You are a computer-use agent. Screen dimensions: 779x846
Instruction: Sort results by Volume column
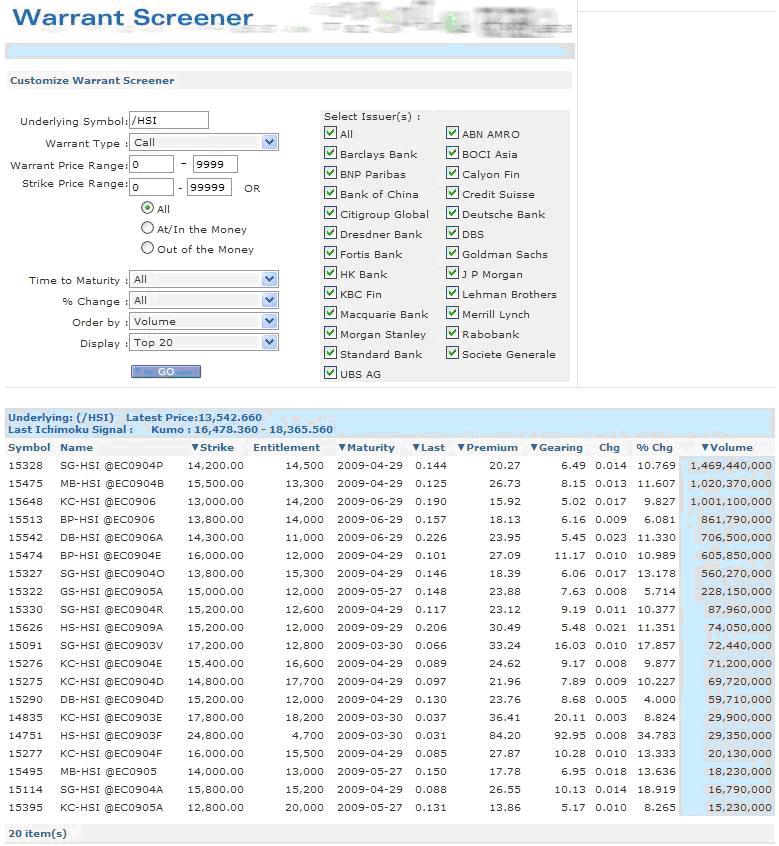(727, 448)
